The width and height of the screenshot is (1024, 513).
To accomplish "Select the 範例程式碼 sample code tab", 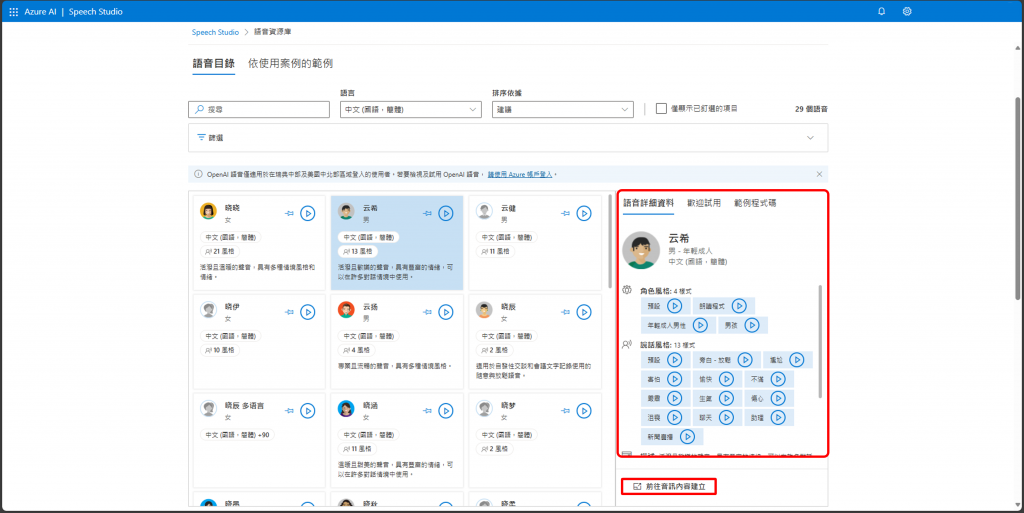I will 755,203.
